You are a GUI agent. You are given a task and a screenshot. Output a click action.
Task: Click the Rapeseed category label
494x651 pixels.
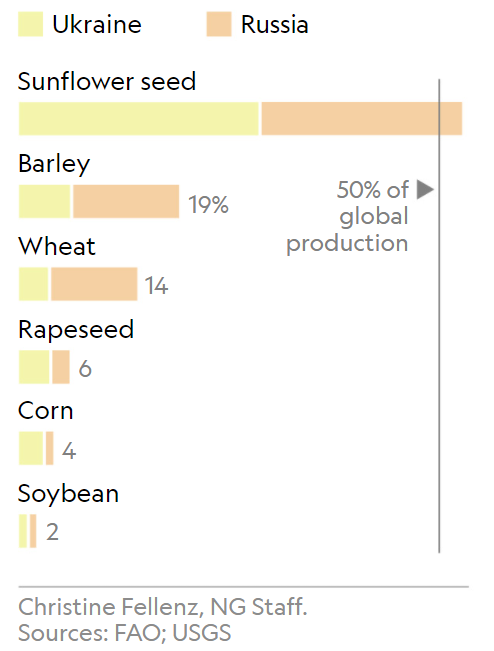coord(76,330)
